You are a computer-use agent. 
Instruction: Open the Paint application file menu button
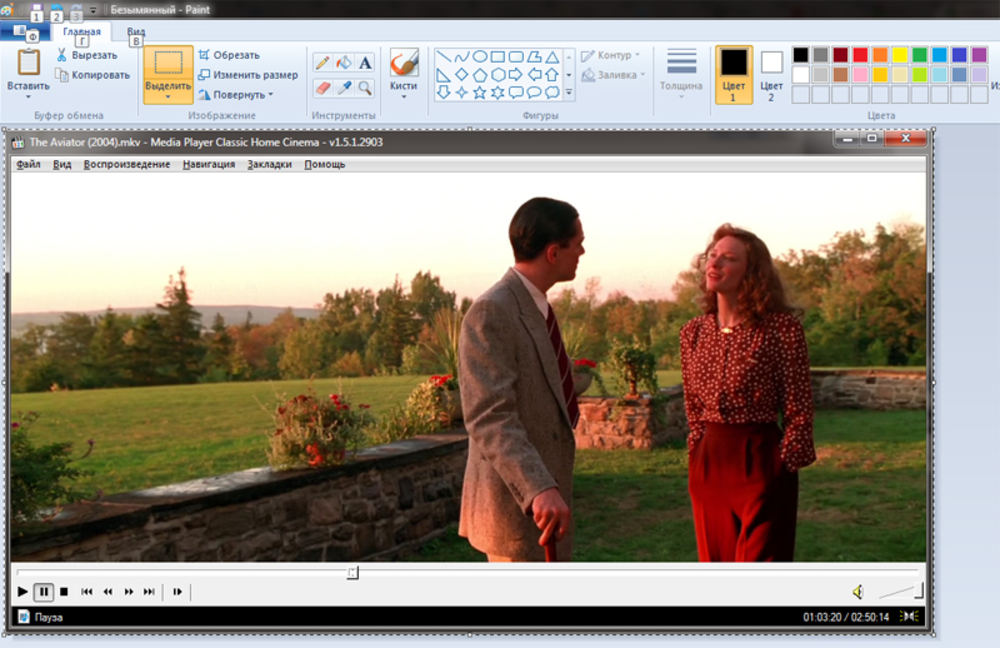point(25,31)
